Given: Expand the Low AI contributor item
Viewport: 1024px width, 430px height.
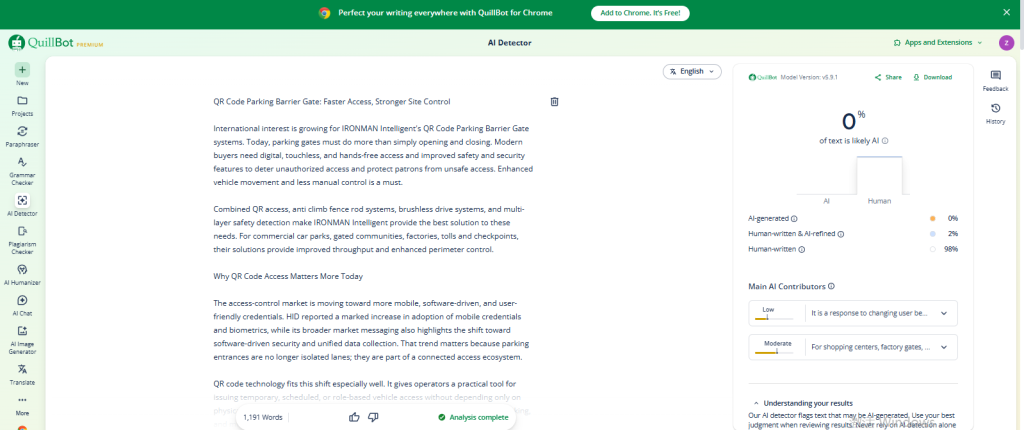Looking at the screenshot, I should pos(853,313).
